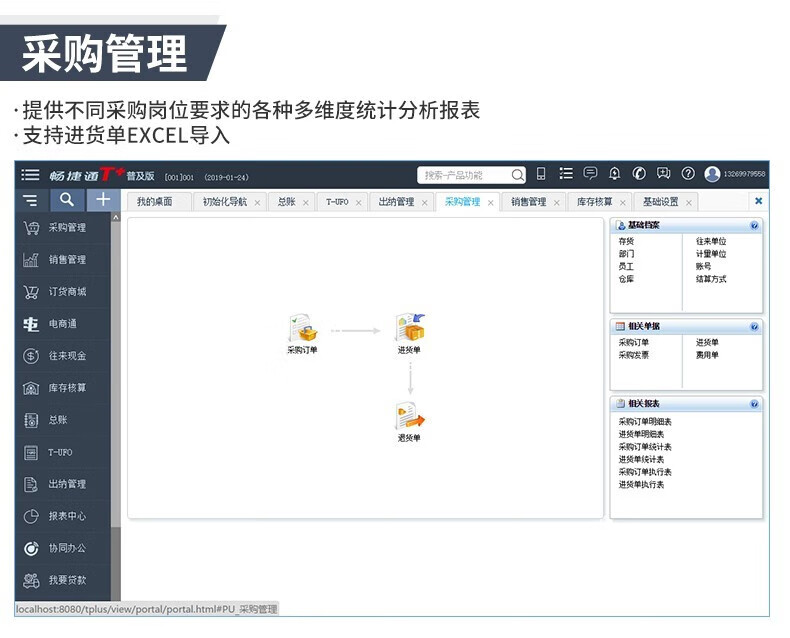Open 销售管理 in the left sidebar
Viewport: 790px width, 638px height.
pos(67,260)
